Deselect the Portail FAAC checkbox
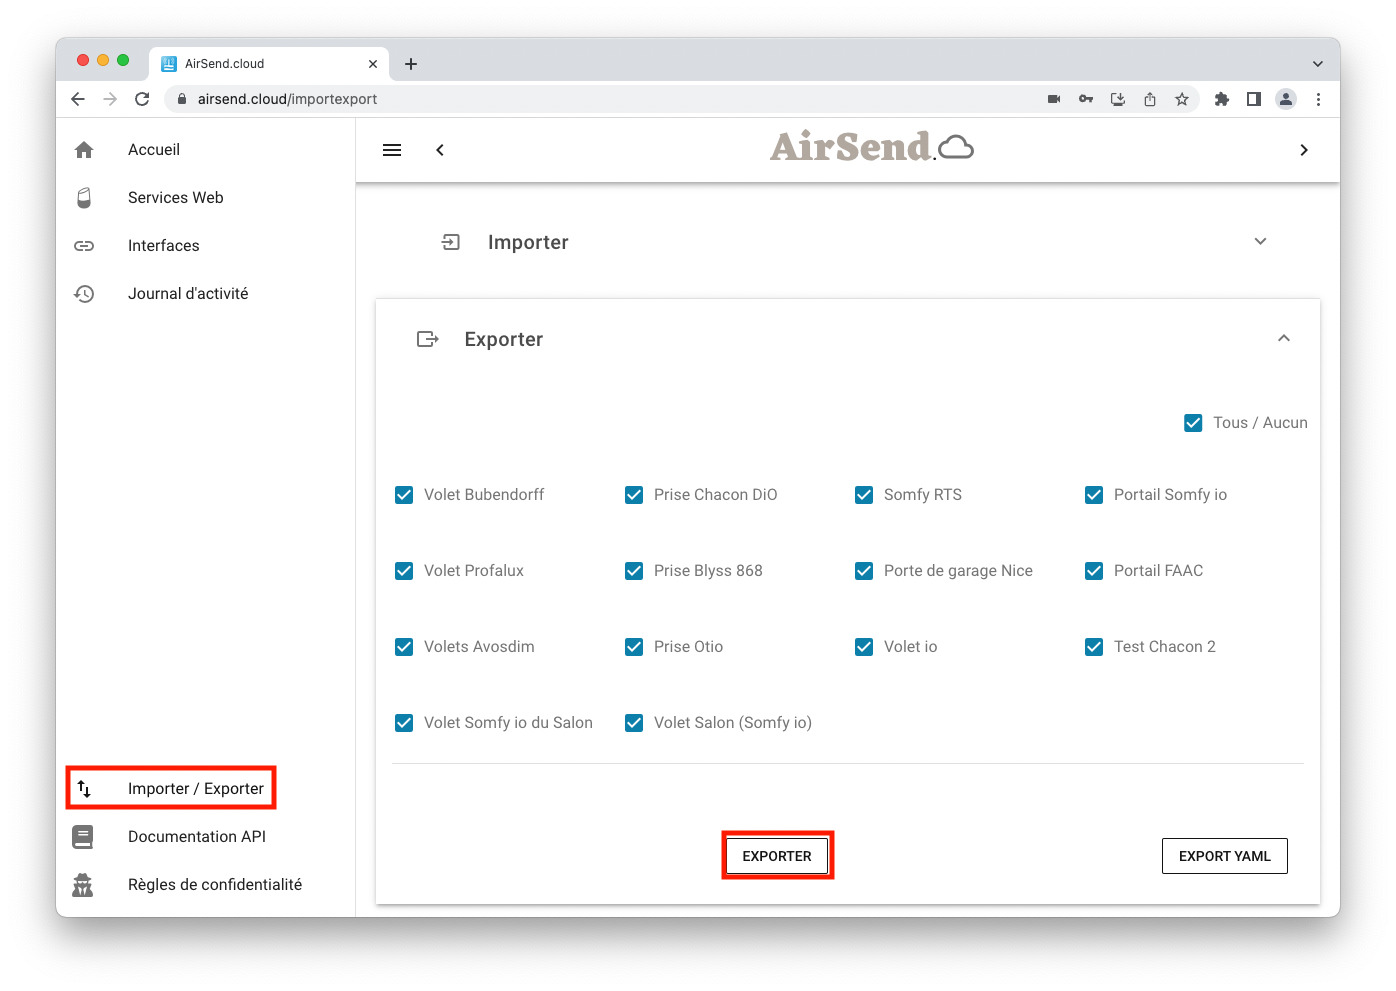The width and height of the screenshot is (1396, 991). 1094,571
